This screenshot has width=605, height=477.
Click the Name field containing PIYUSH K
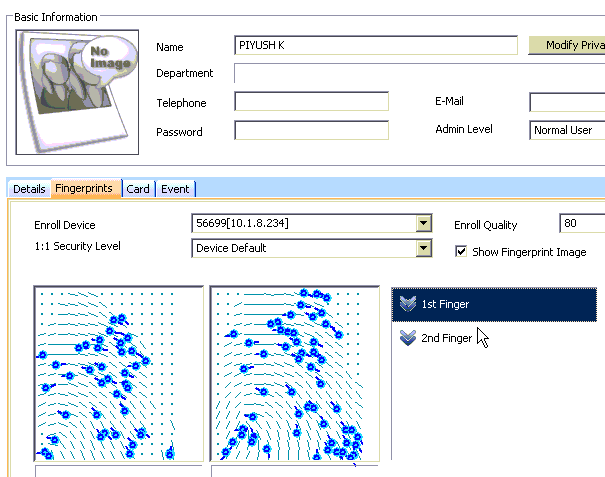tap(376, 46)
